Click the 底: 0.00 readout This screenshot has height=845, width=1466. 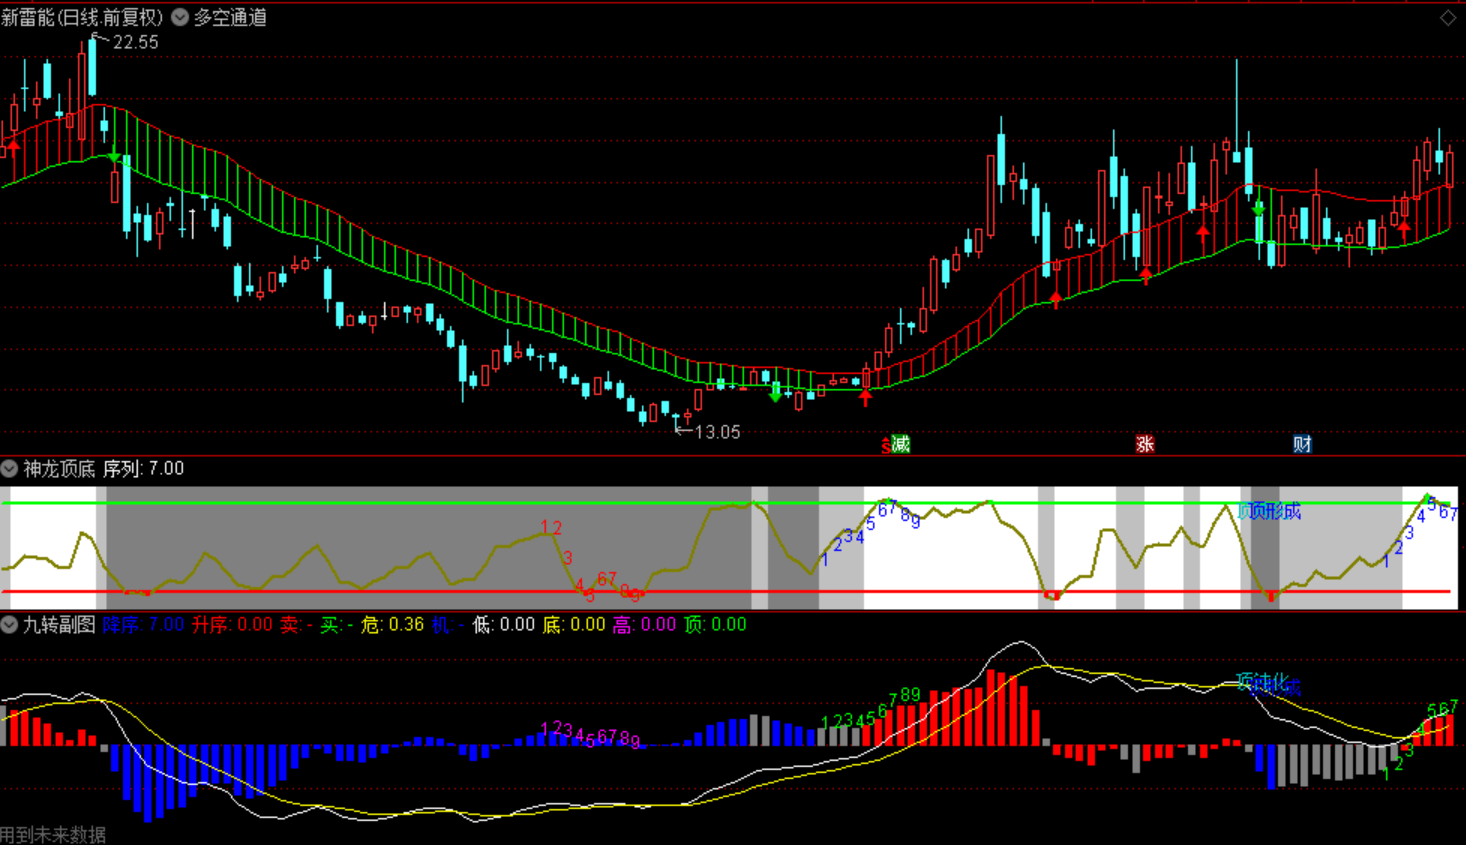pyautogui.click(x=574, y=625)
